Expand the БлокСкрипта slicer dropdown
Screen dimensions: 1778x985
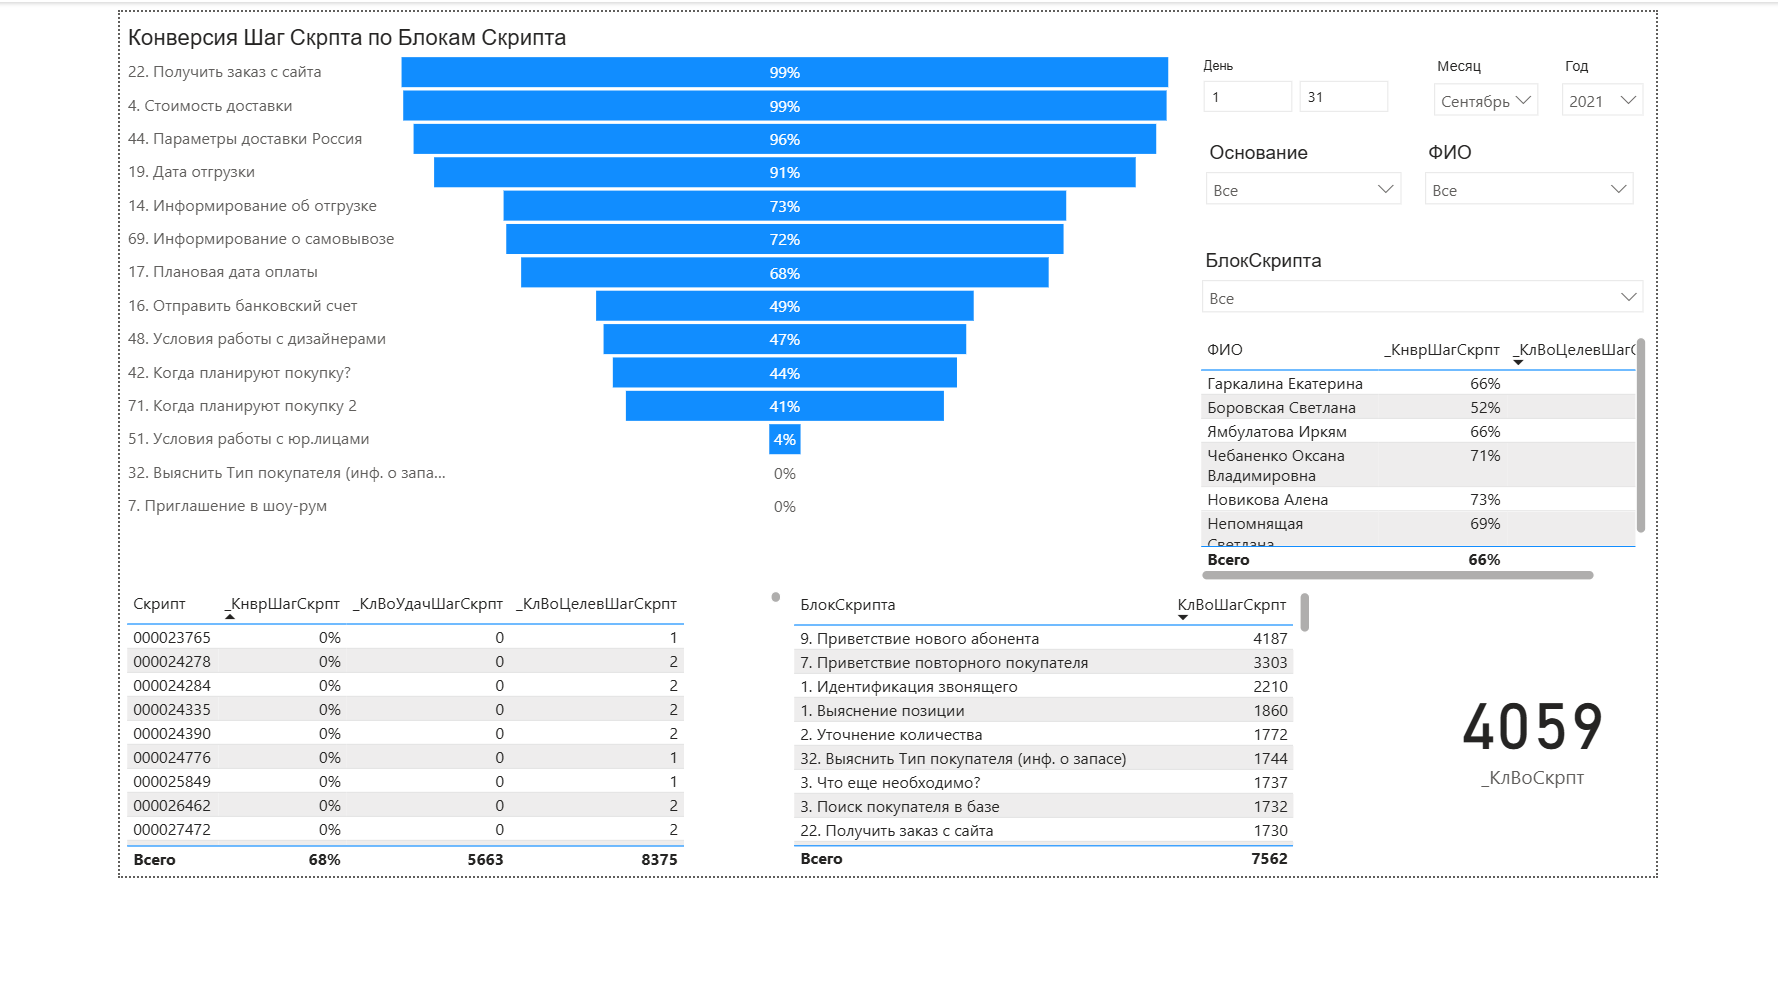pos(1422,297)
